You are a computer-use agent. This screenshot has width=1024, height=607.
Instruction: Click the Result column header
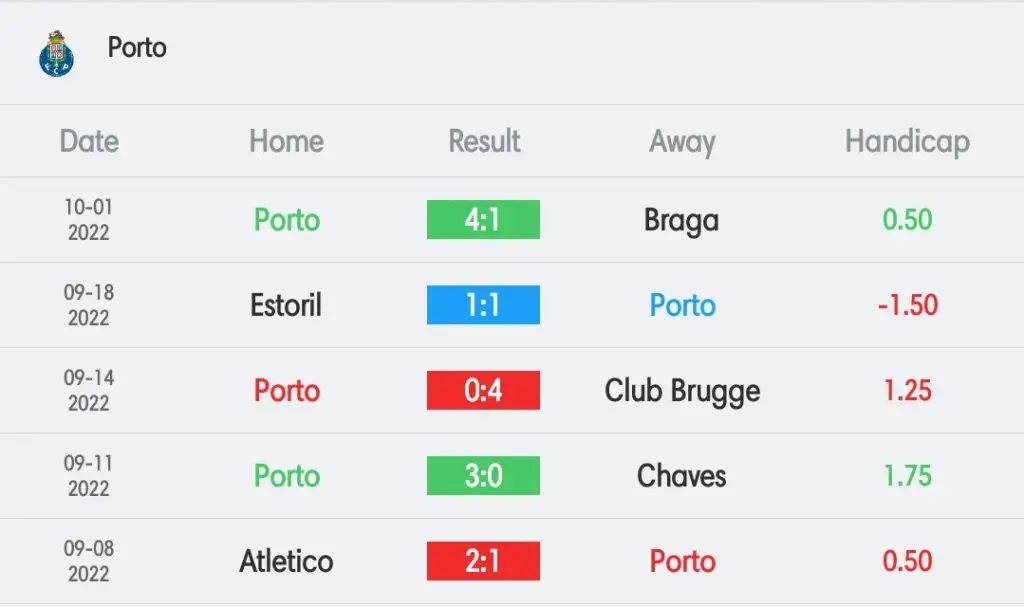coord(484,141)
